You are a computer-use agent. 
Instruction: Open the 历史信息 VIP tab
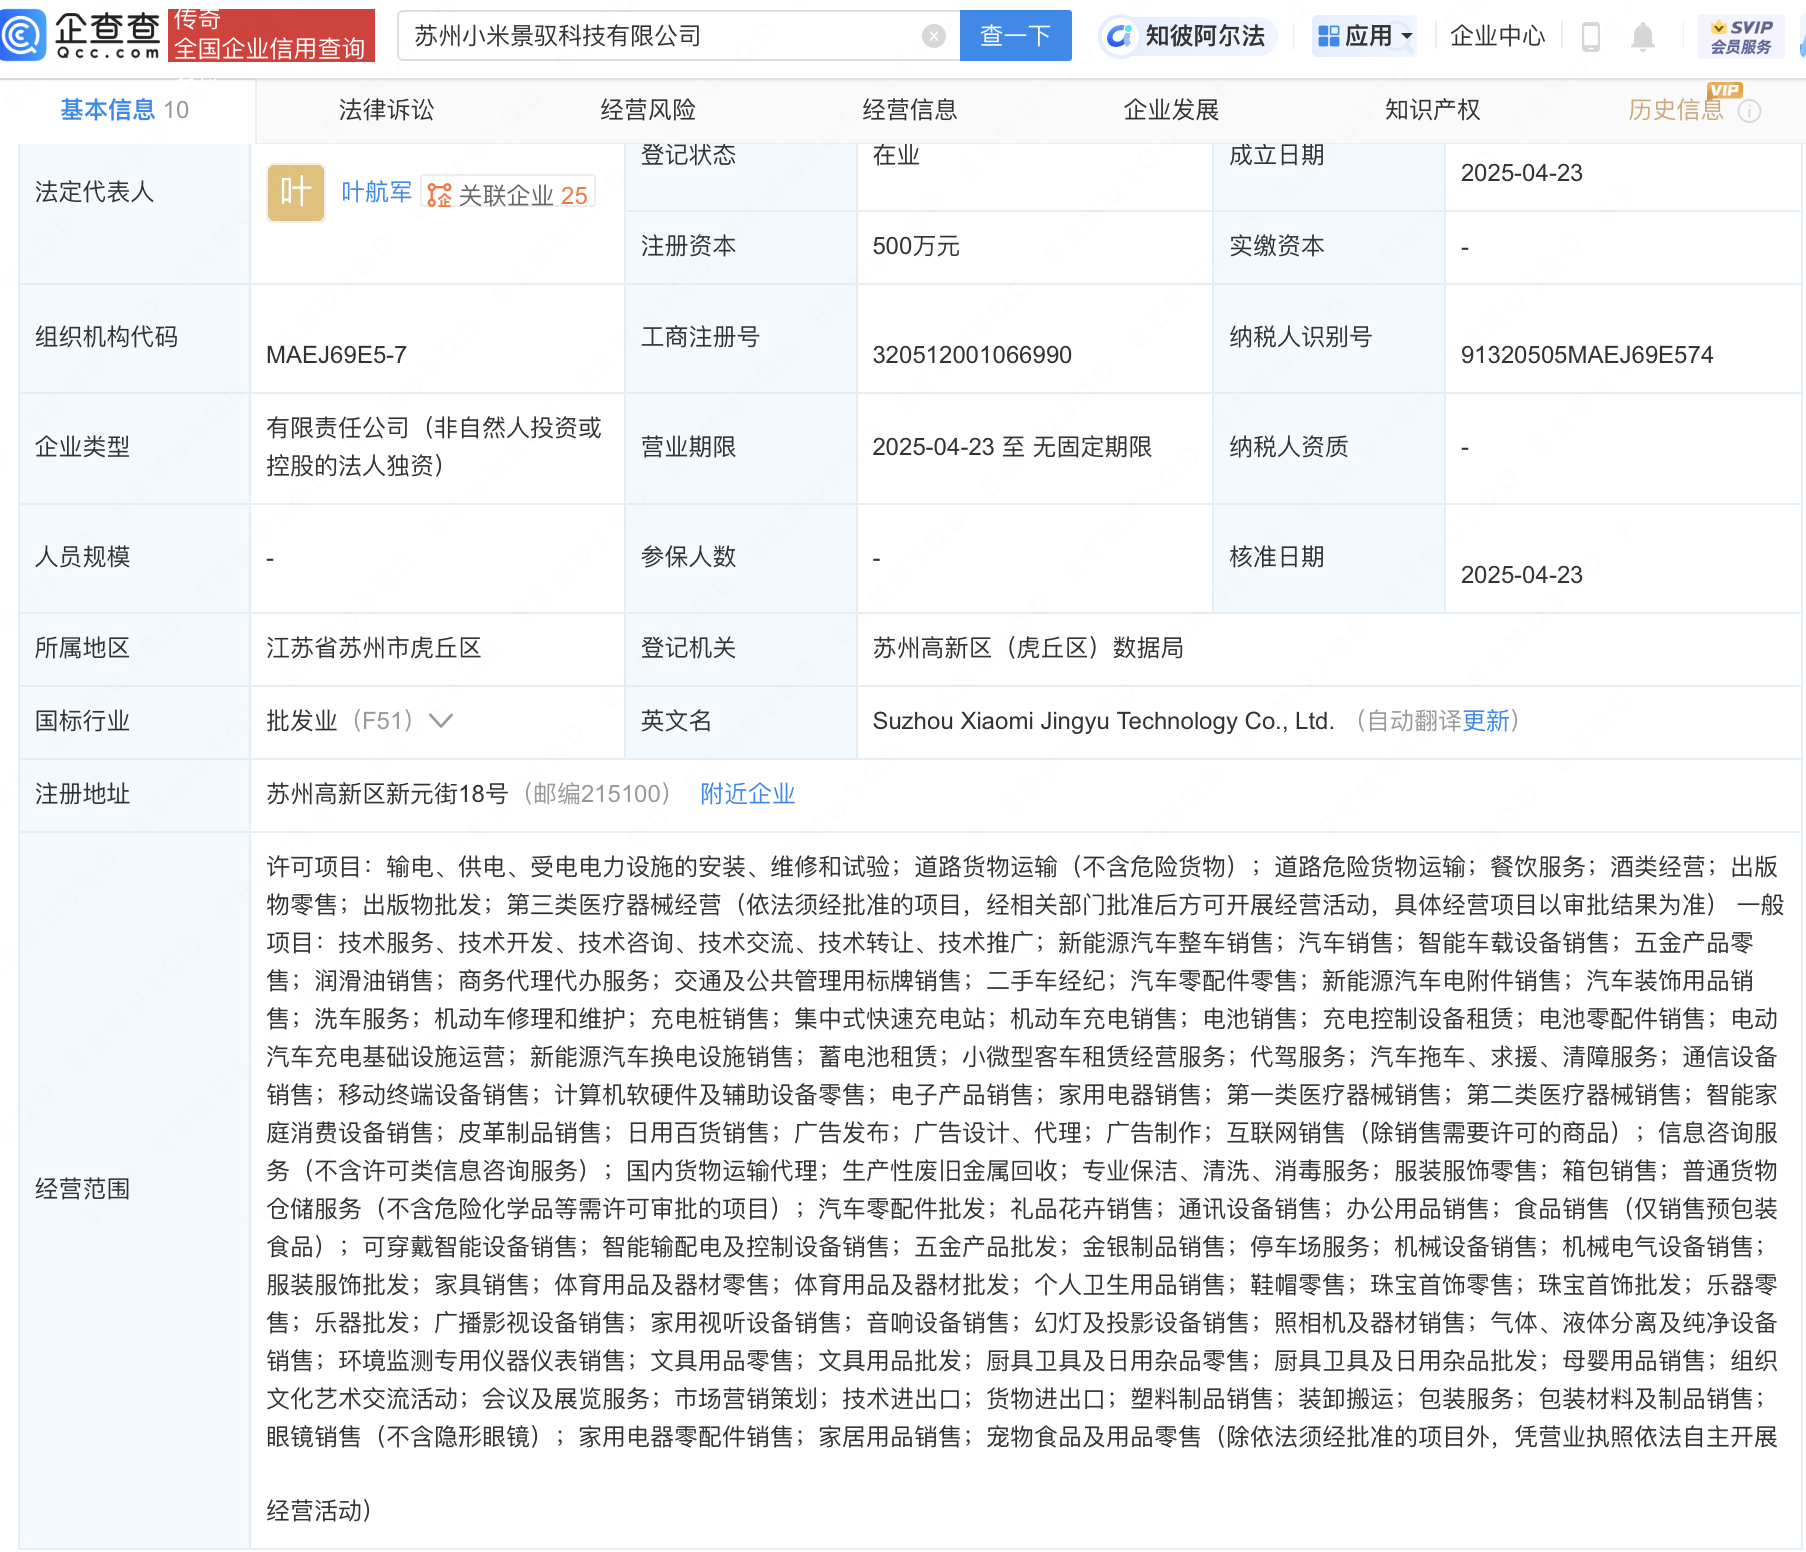click(1676, 110)
